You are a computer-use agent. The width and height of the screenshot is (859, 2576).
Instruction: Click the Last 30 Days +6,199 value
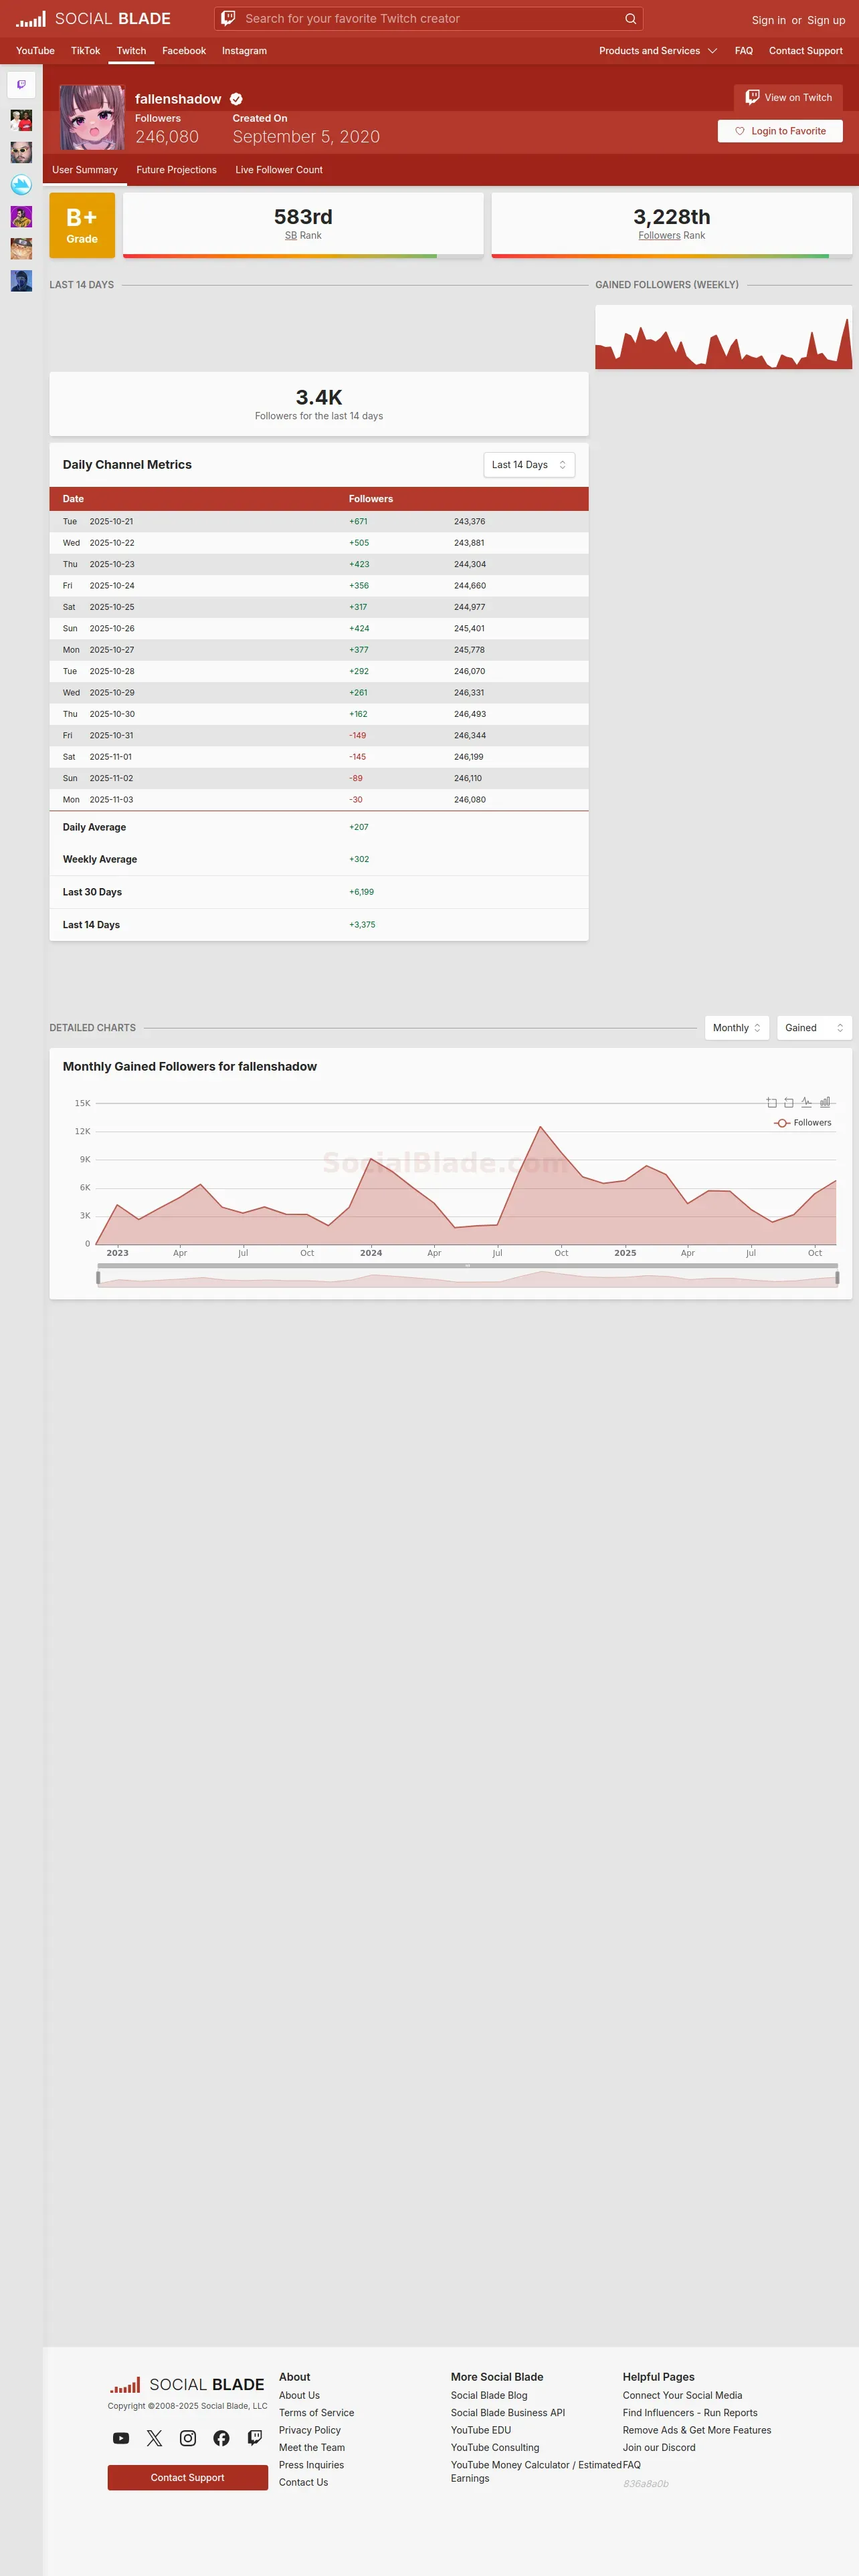tap(361, 892)
